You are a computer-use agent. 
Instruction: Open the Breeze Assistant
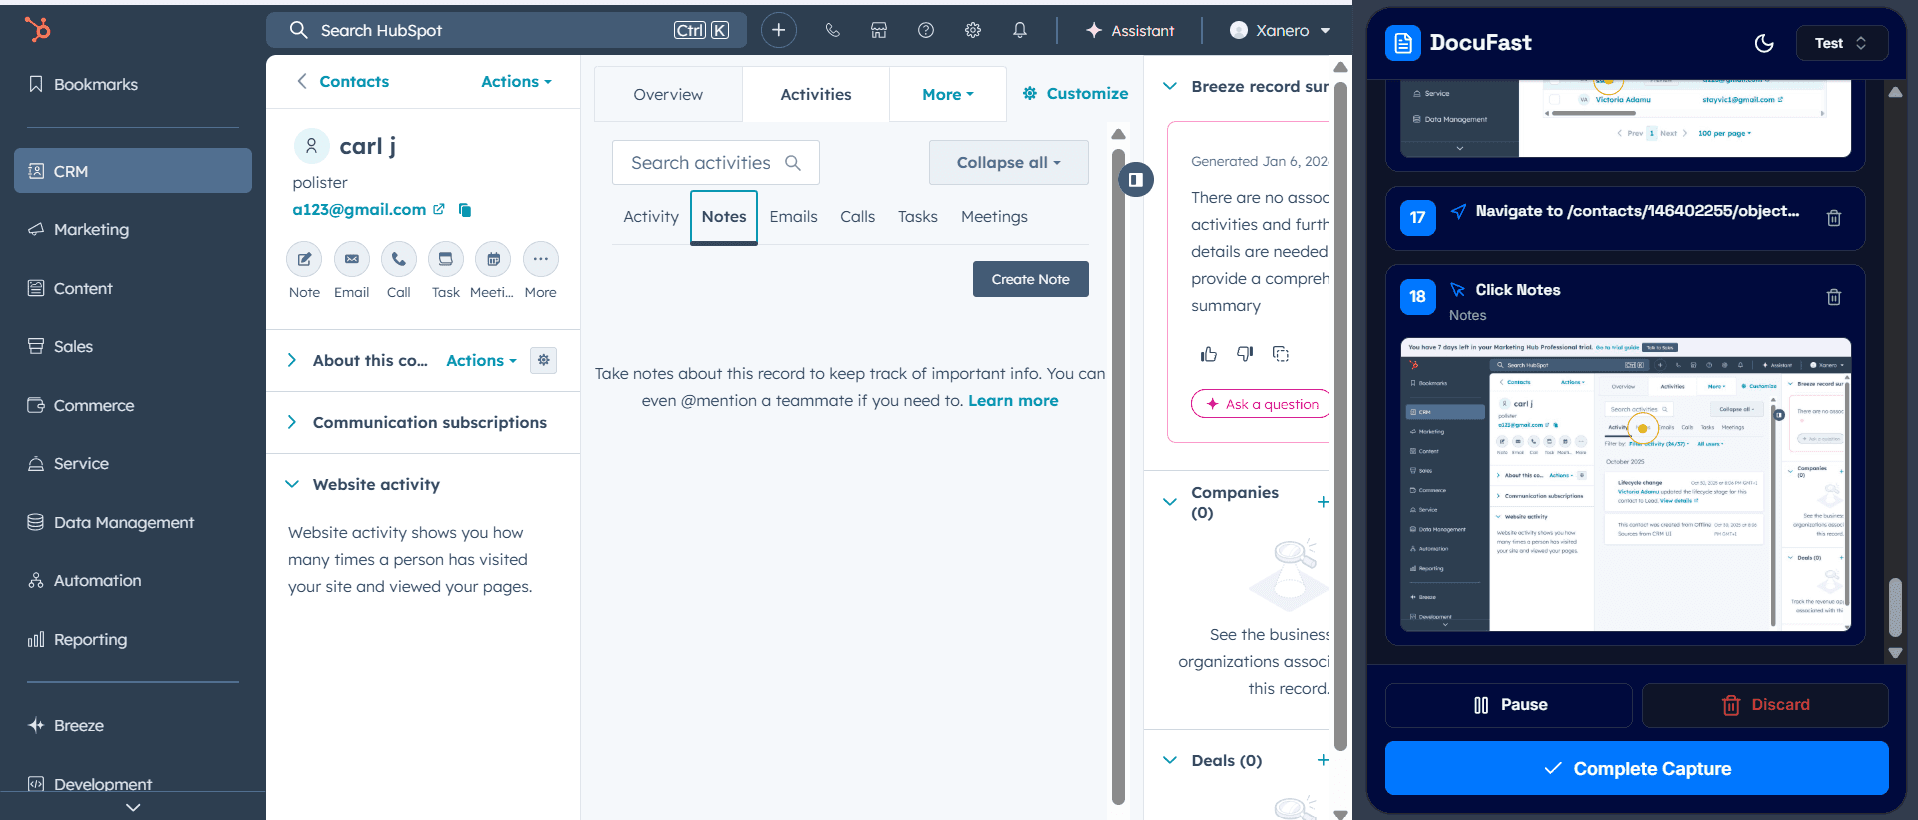click(x=1130, y=30)
